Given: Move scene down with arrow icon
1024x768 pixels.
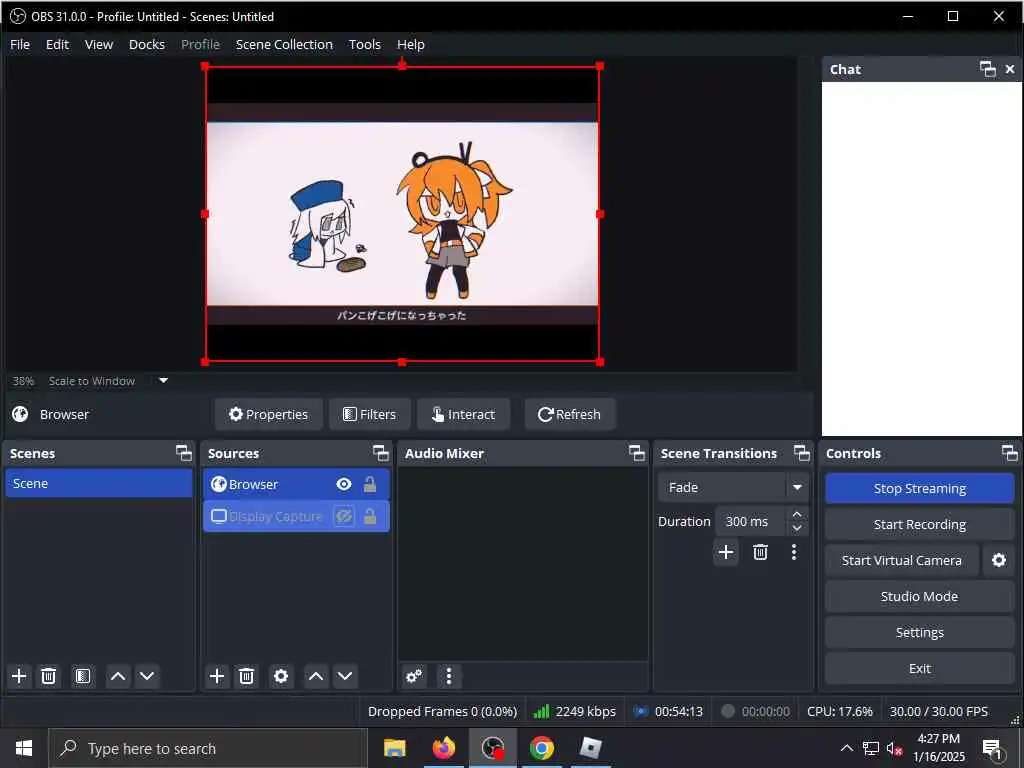Looking at the screenshot, I should coord(148,676).
